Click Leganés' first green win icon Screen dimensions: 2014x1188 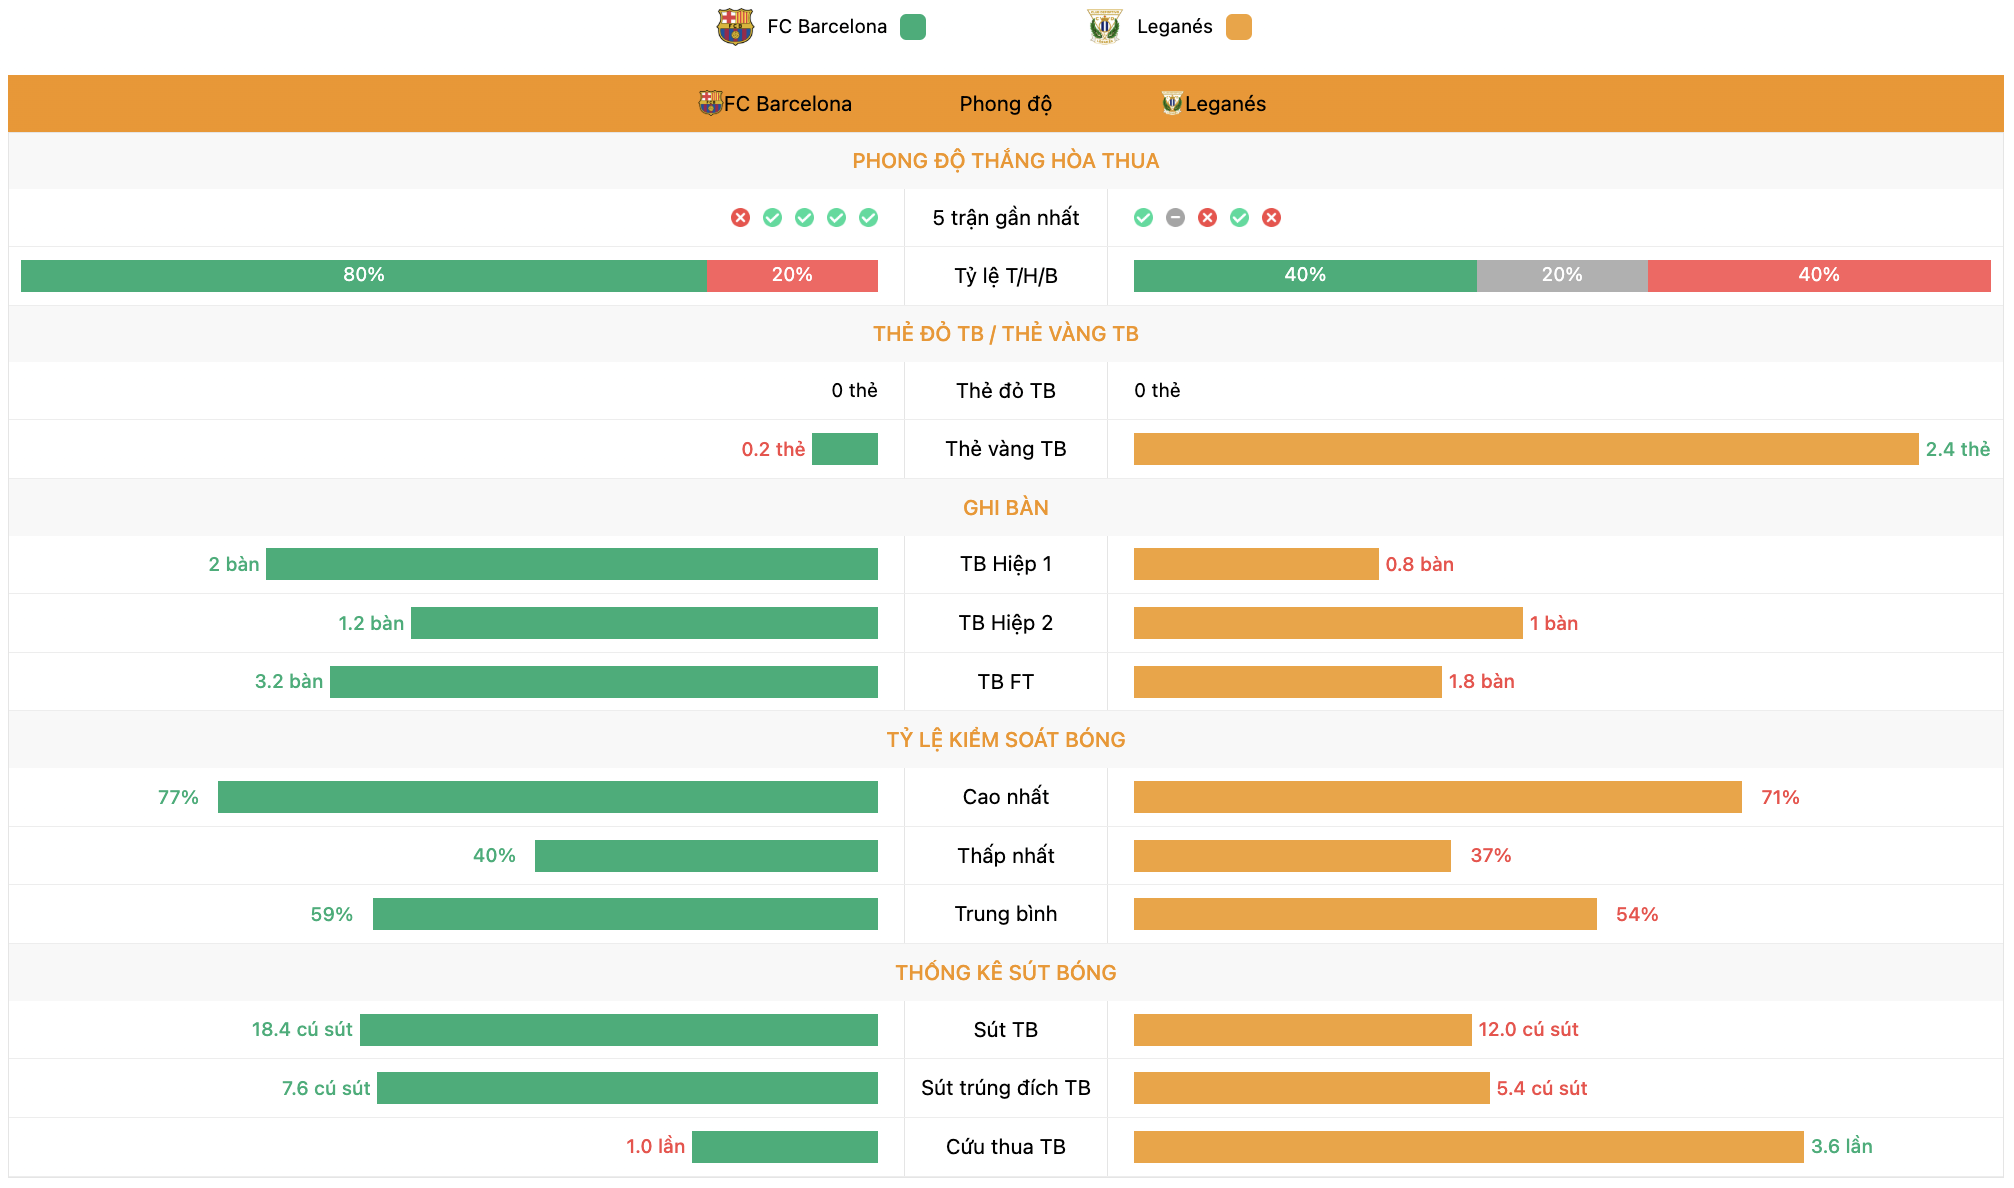(x=1144, y=218)
